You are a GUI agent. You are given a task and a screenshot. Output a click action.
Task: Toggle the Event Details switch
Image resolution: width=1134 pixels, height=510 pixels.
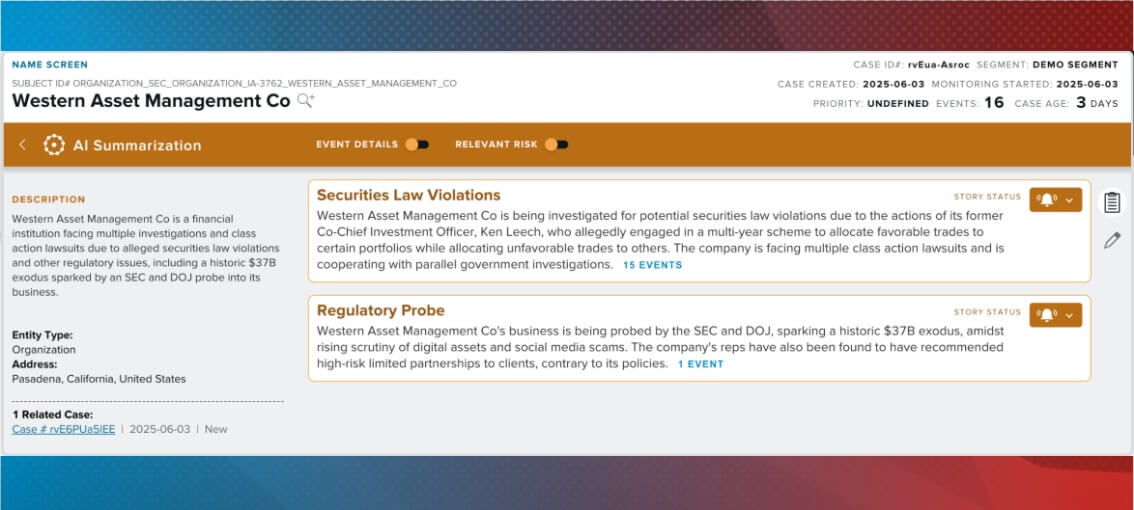(x=417, y=145)
